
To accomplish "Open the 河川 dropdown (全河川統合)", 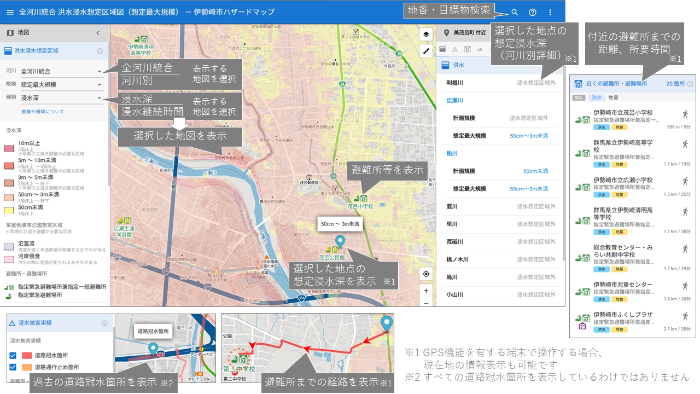I will tap(62, 71).
